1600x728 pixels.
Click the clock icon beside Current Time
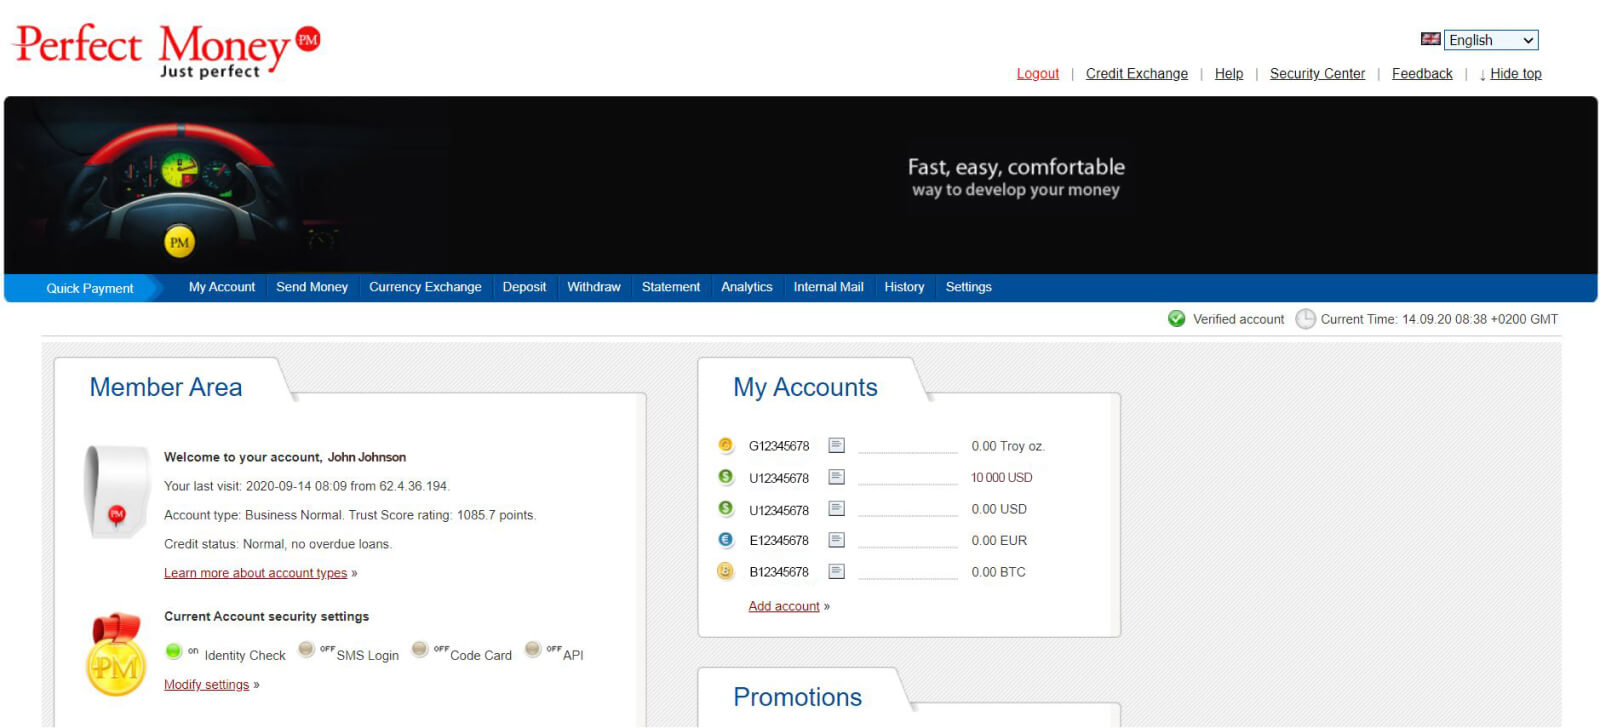tap(1305, 319)
